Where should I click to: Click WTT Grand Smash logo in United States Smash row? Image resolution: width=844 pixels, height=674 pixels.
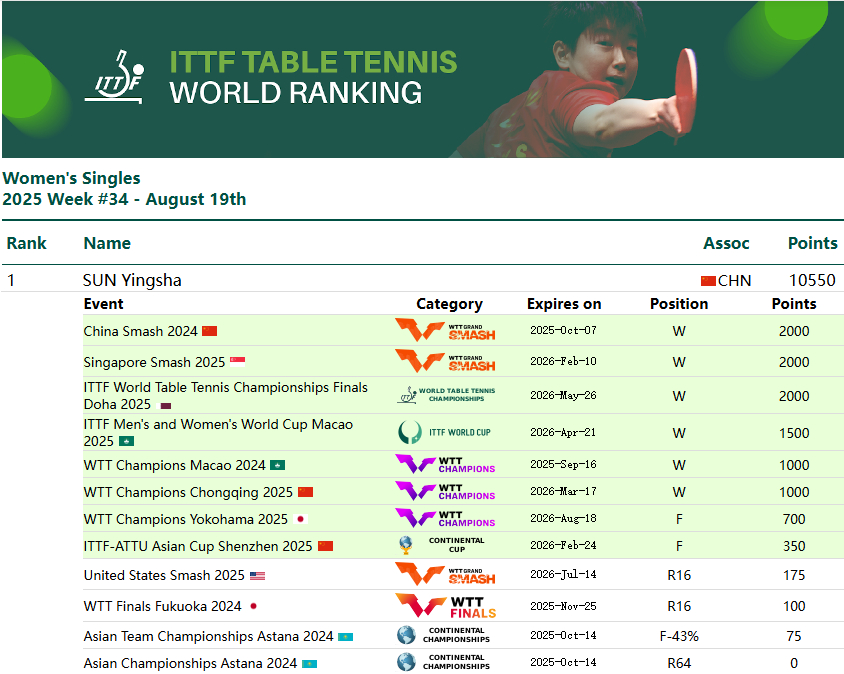click(x=445, y=574)
